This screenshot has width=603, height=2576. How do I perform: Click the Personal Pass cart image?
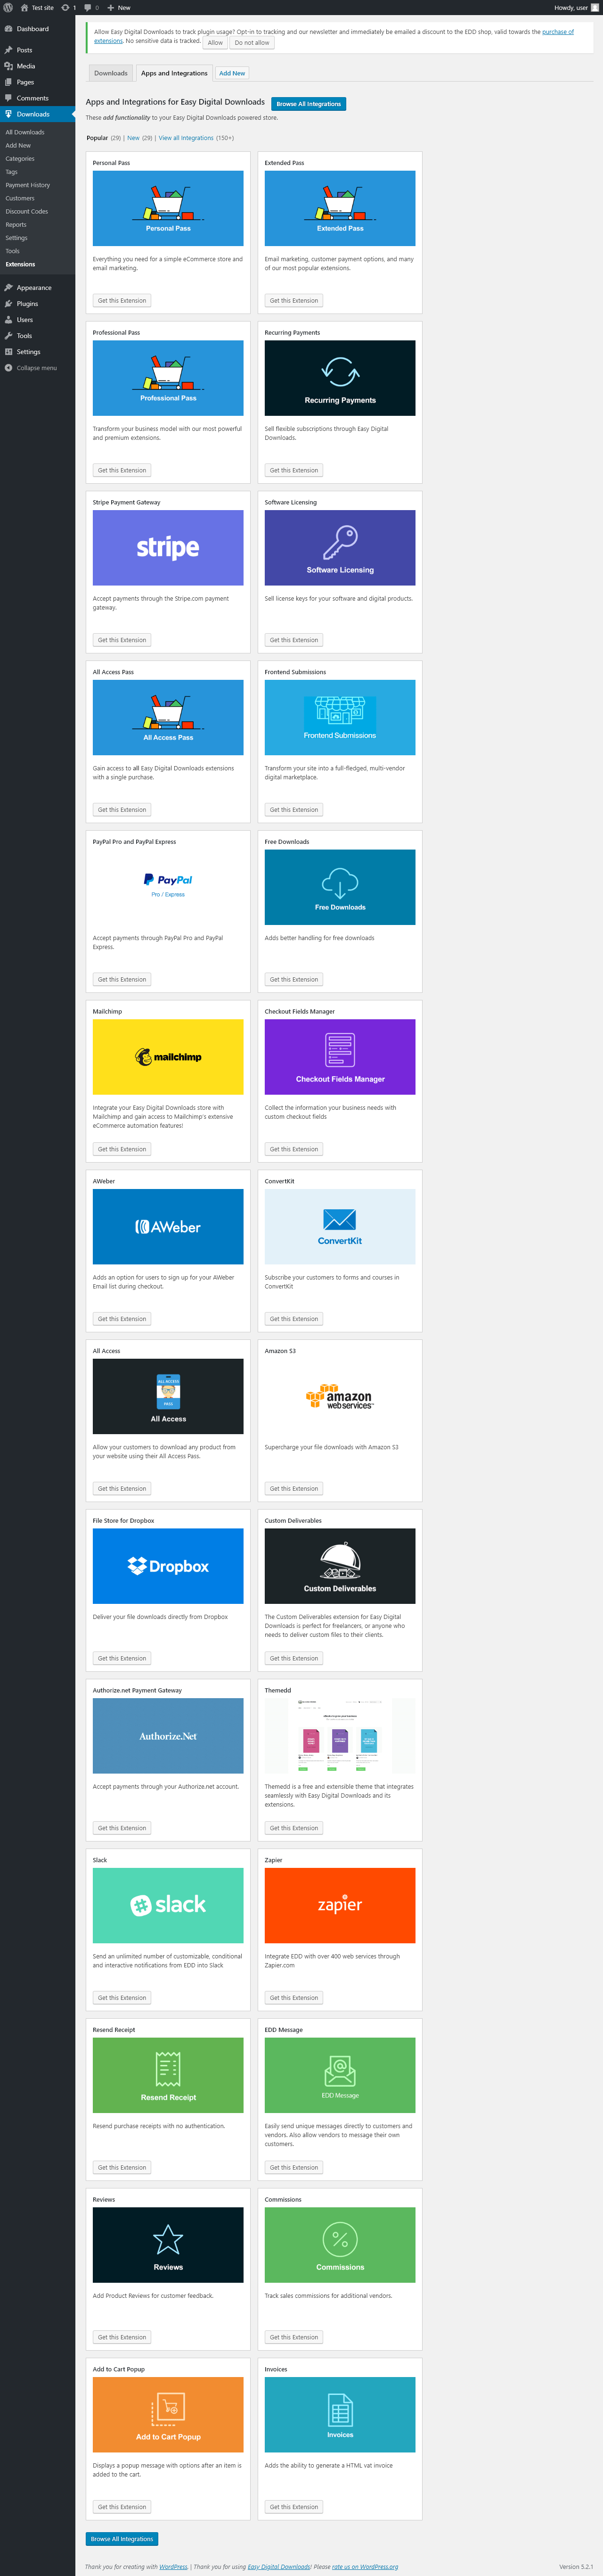168,208
